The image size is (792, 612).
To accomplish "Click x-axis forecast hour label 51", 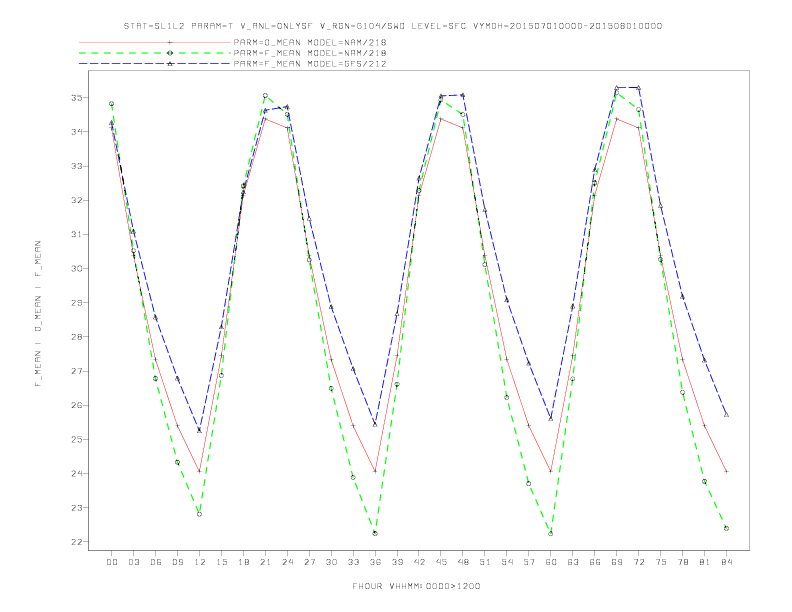I will (x=485, y=562).
